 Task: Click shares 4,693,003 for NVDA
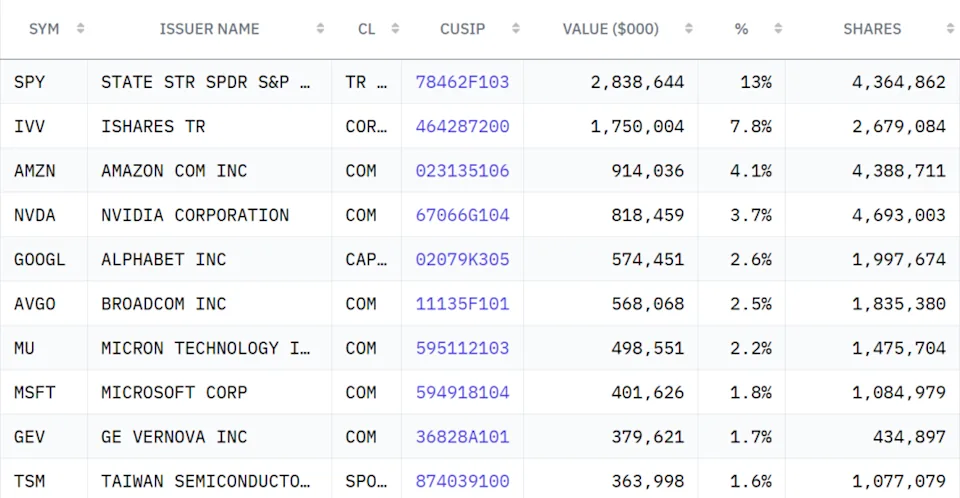point(899,215)
